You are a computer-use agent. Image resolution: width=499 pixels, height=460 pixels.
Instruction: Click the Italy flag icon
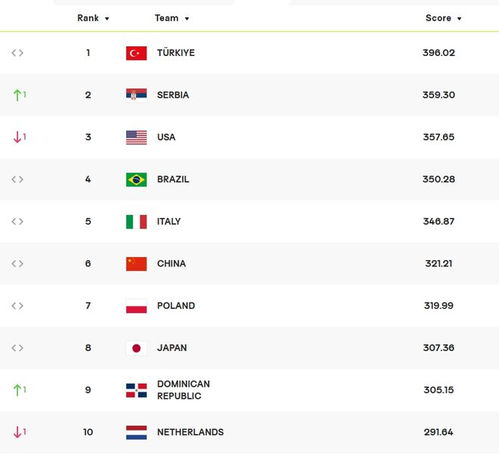[x=136, y=222]
